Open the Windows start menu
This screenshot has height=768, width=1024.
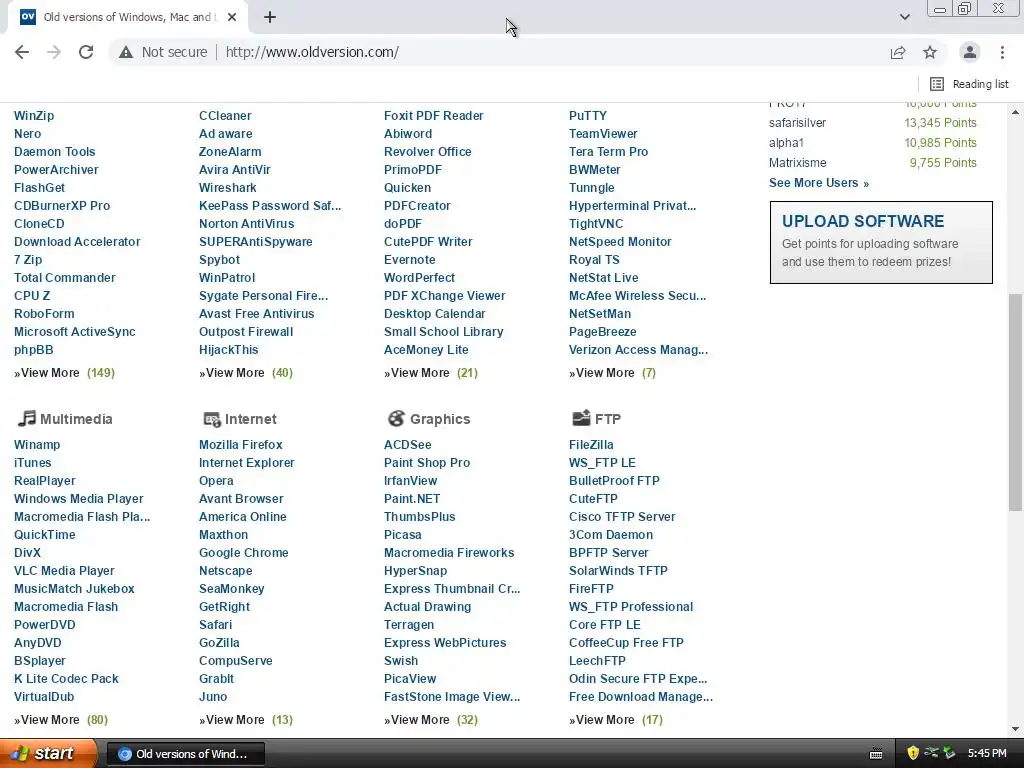48,754
